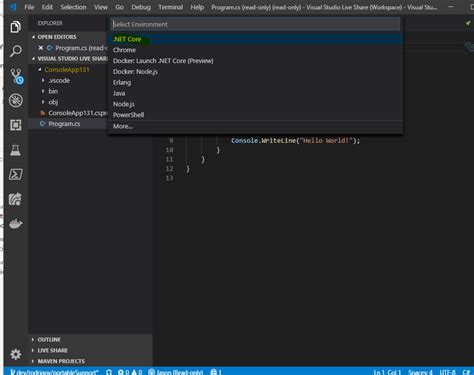This screenshot has width=474, height=375.
Task: Select the Erlang environment
Action: (255, 82)
